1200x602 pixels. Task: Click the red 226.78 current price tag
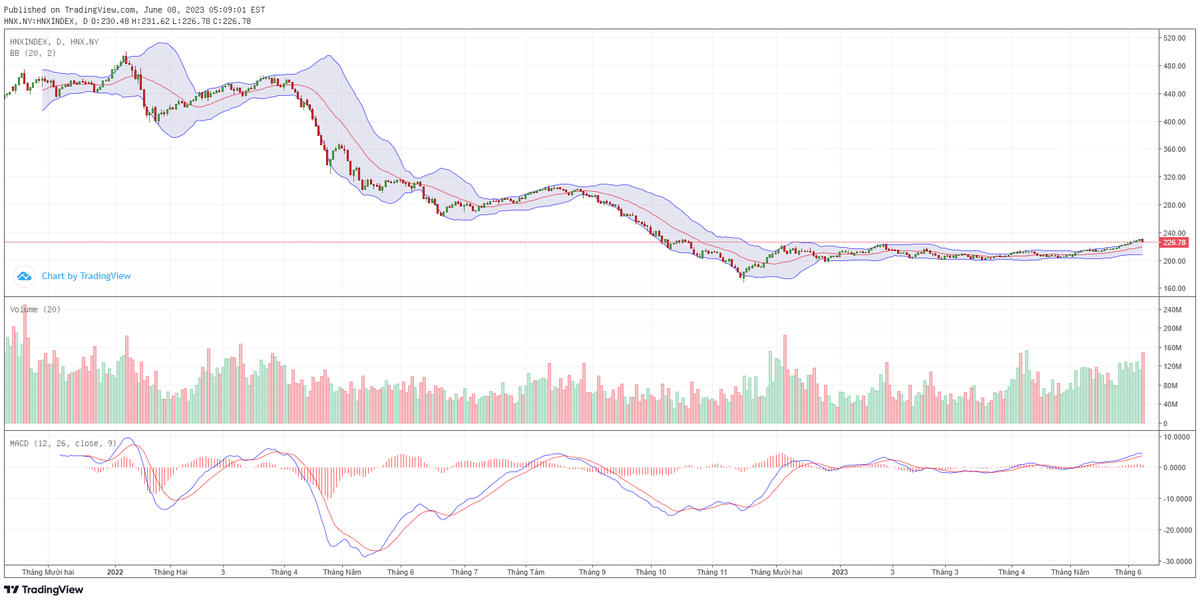coord(1173,242)
